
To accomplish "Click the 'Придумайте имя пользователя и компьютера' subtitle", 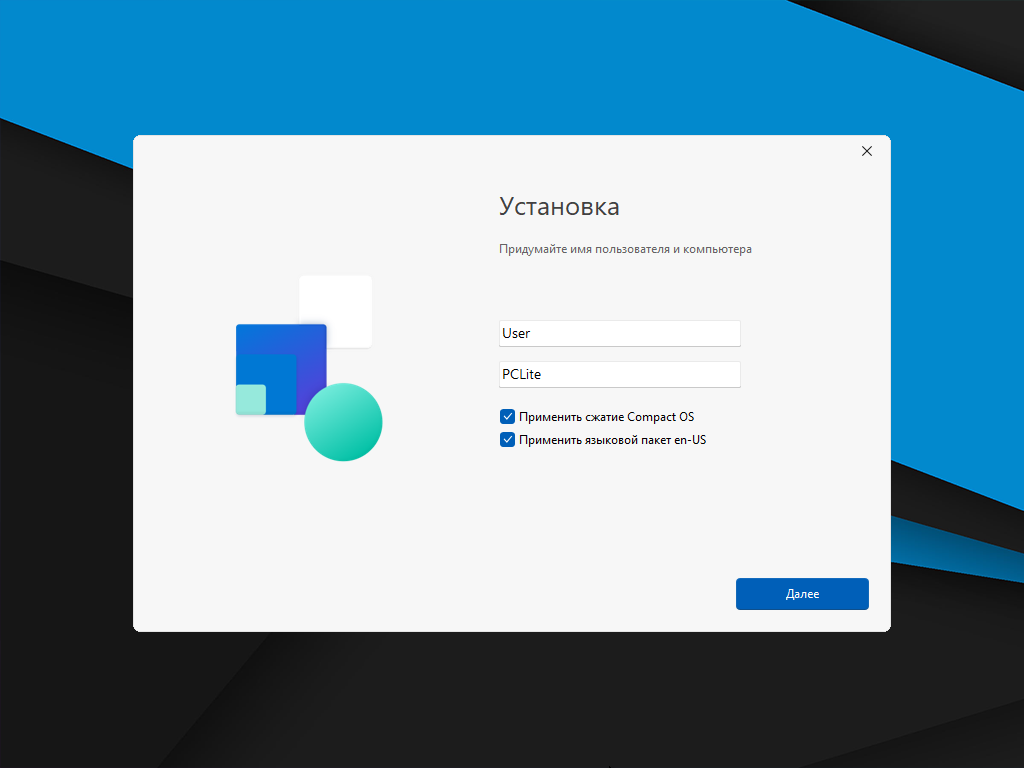I will [625, 249].
